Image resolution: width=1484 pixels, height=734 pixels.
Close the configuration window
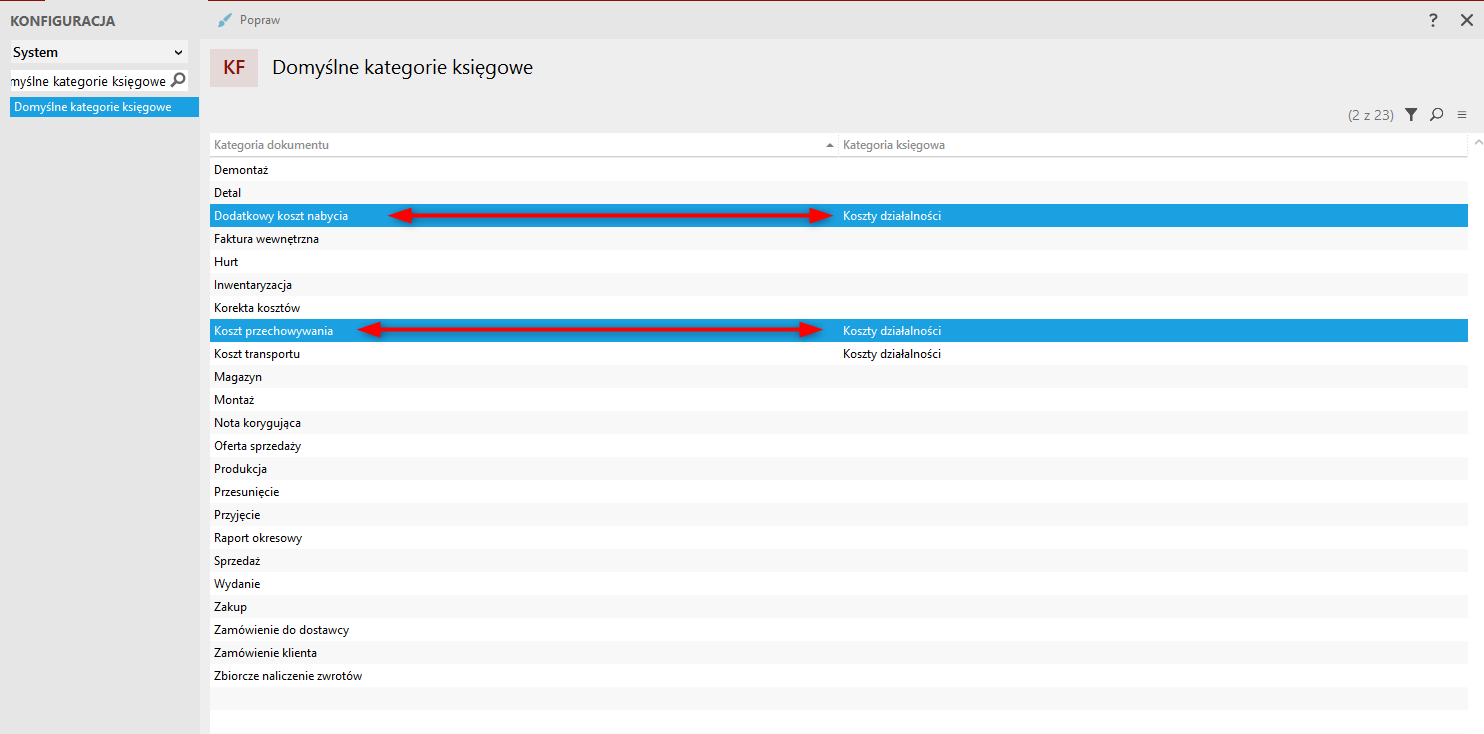tap(1466, 20)
